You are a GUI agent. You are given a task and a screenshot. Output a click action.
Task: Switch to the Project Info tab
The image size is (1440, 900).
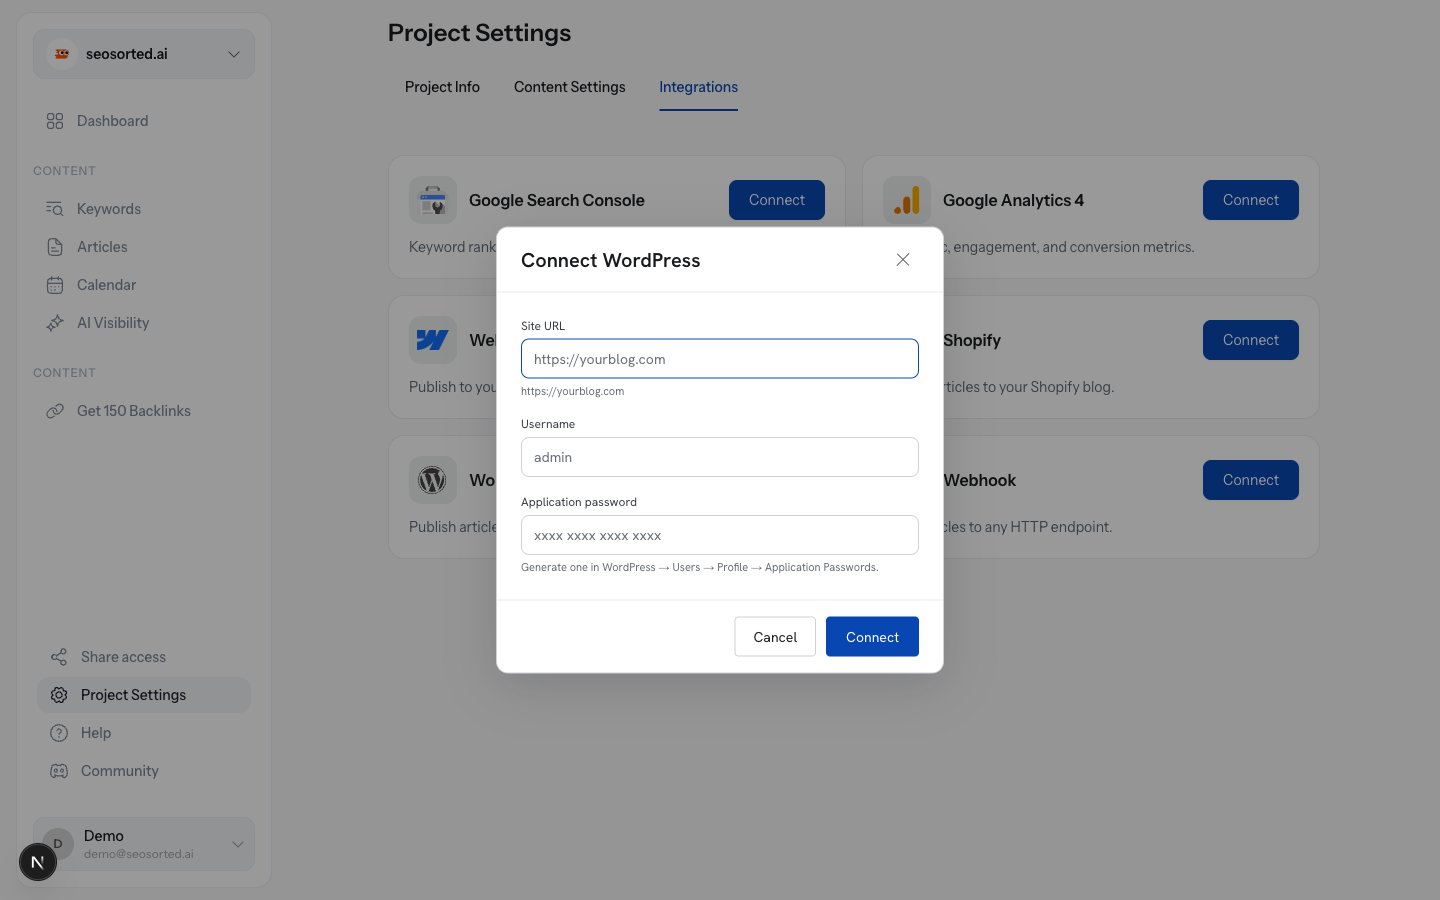[442, 87]
